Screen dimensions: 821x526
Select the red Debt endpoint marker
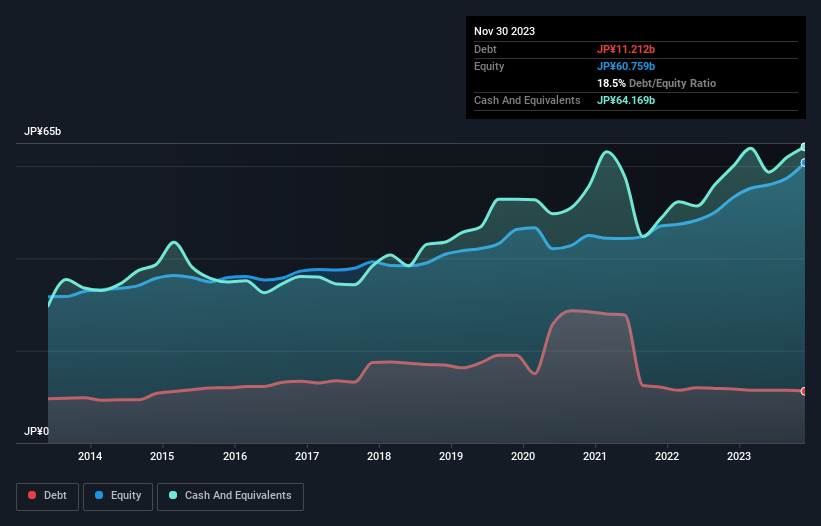point(804,391)
